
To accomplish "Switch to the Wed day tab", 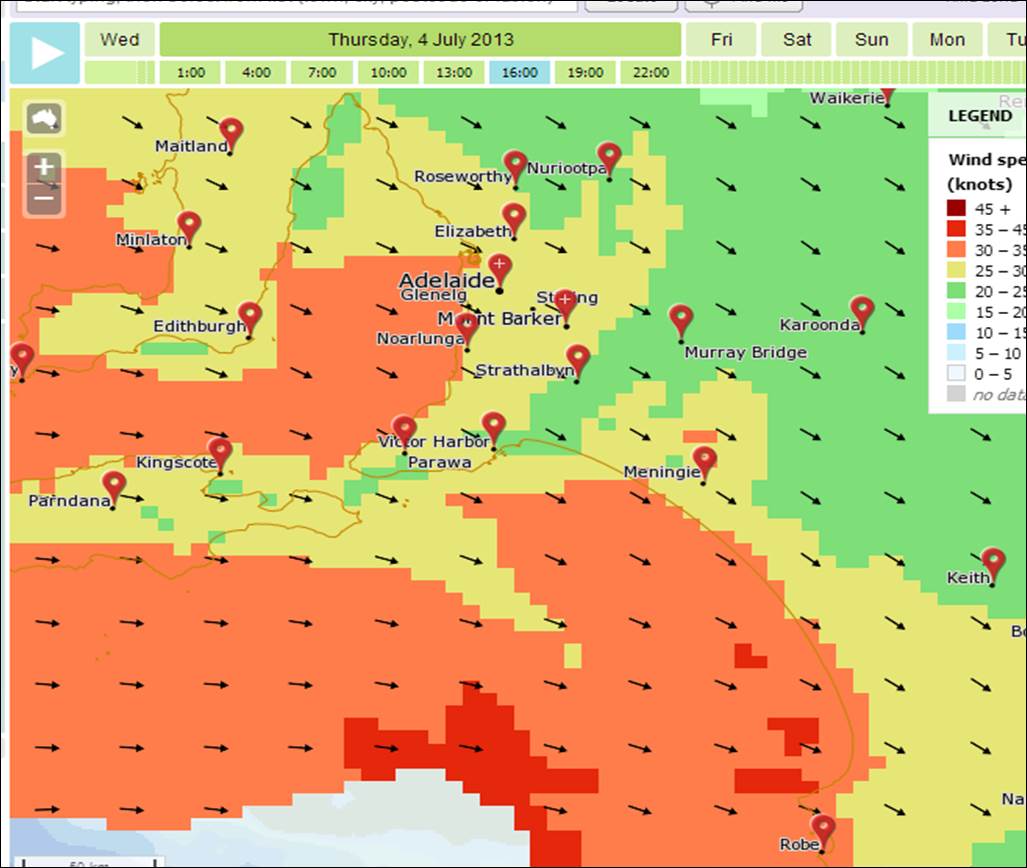I will point(120,40).
